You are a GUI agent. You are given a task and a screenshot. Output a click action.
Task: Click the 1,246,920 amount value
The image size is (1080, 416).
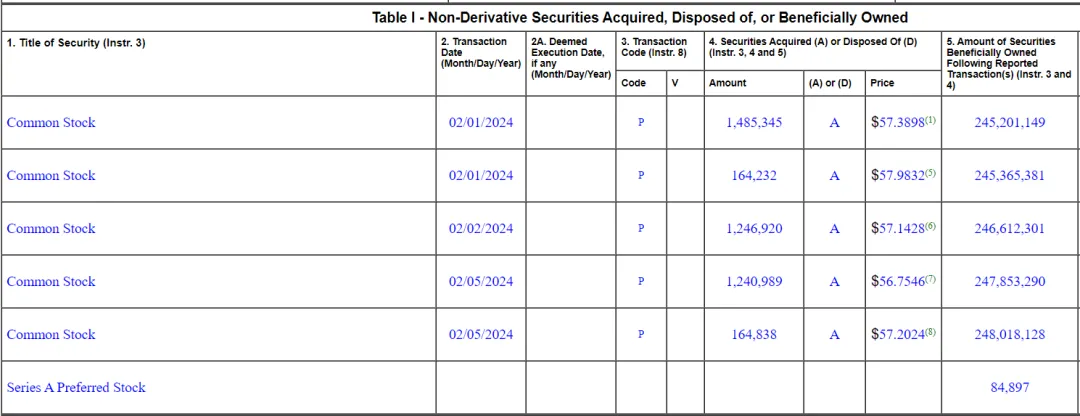click(754, 229)
